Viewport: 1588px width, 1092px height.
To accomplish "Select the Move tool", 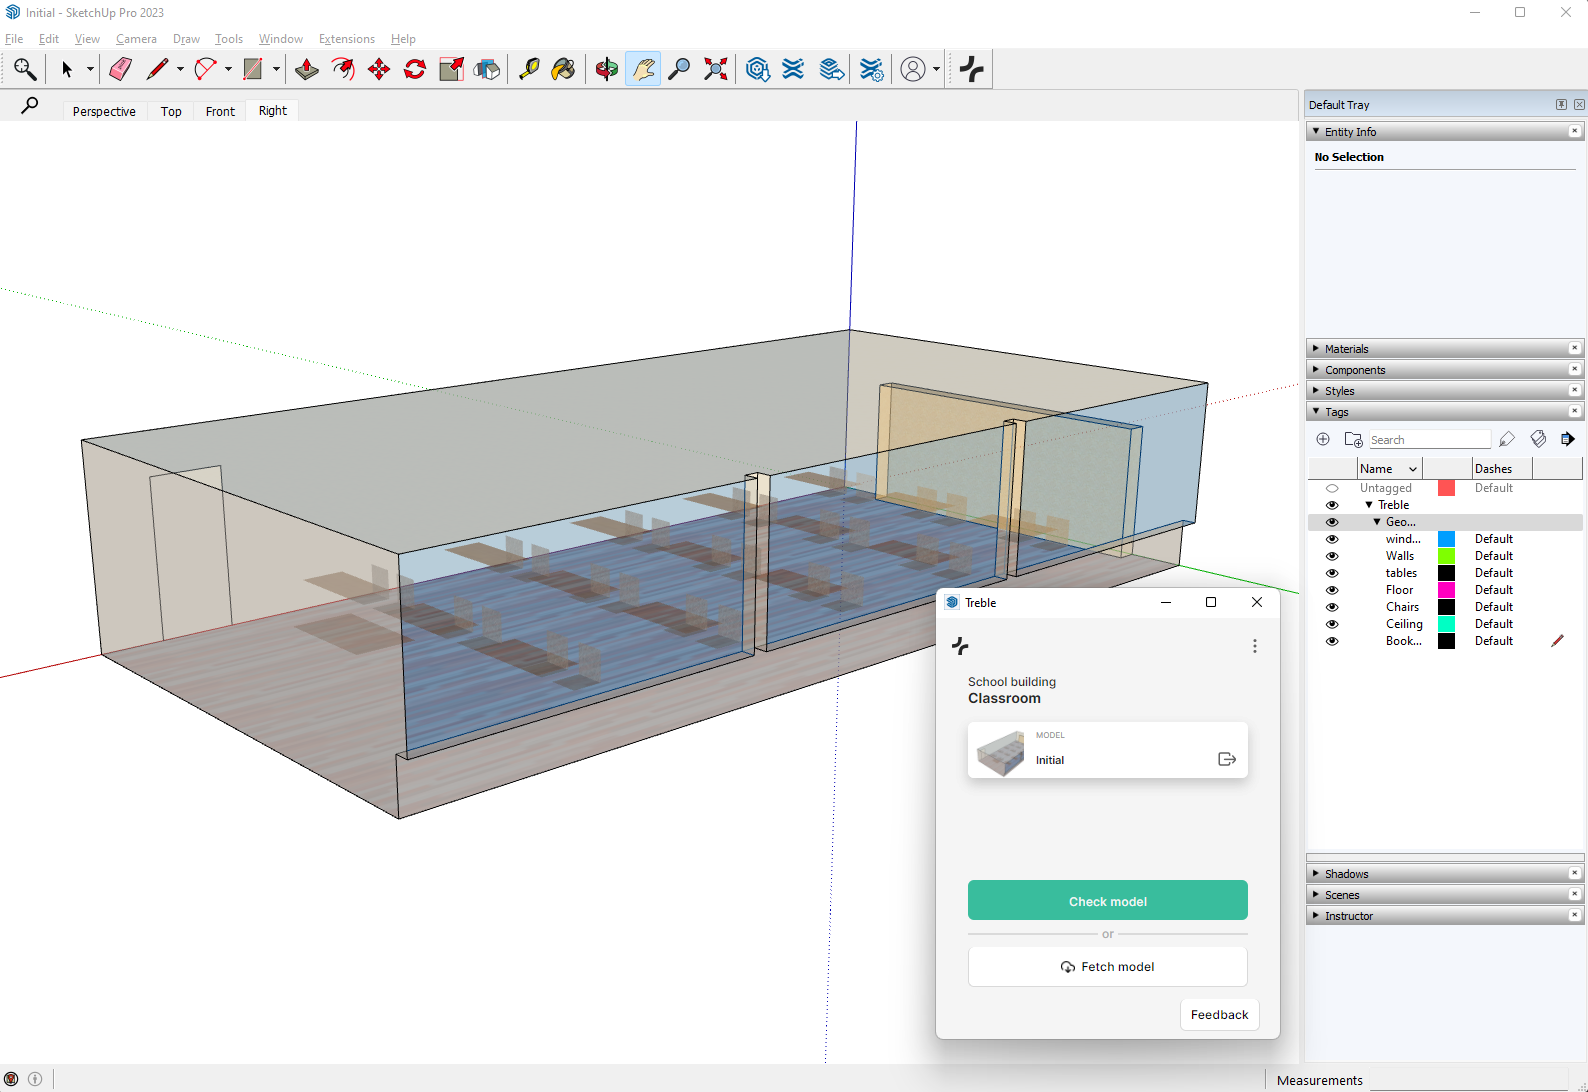I will [379, 69].
